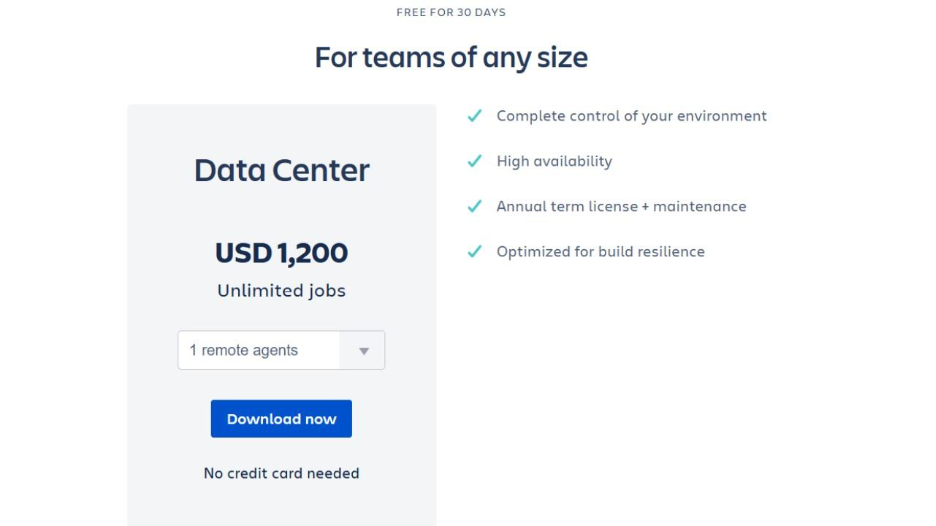
Task: Select the High availability feature text
Action: pos(554,161)
